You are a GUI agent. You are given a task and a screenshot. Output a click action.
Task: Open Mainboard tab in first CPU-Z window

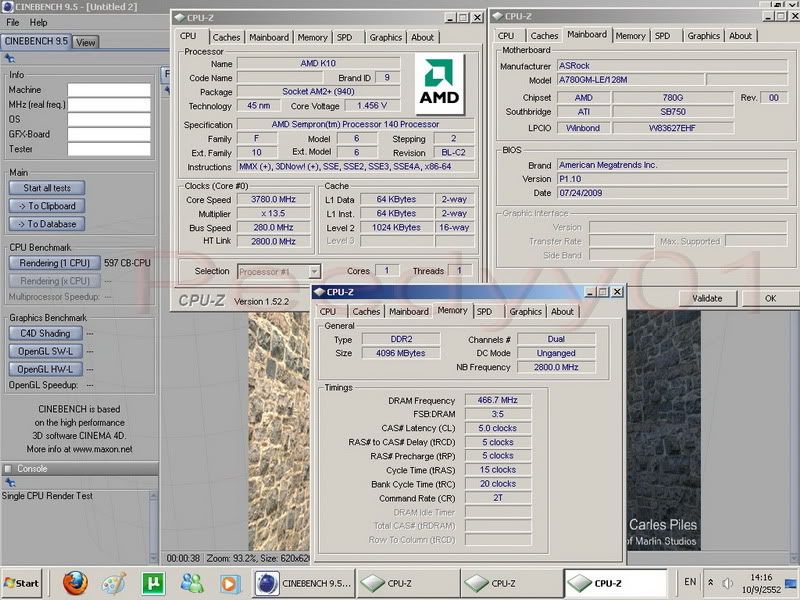[269, 37]
